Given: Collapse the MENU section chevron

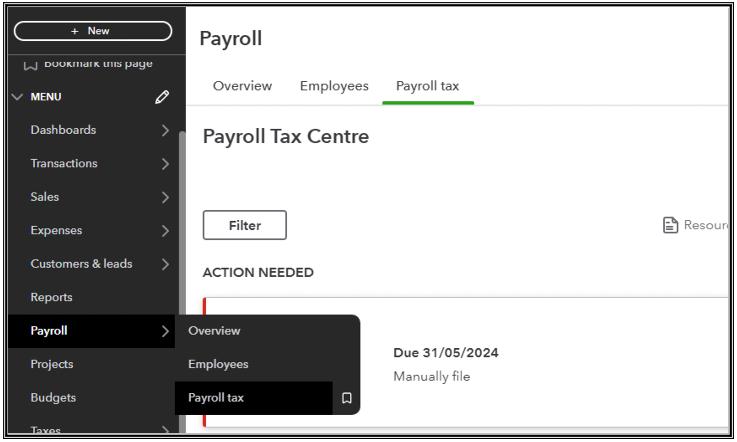Looking at the screenshot, I should pyautogui.click(x=17, y=97).
